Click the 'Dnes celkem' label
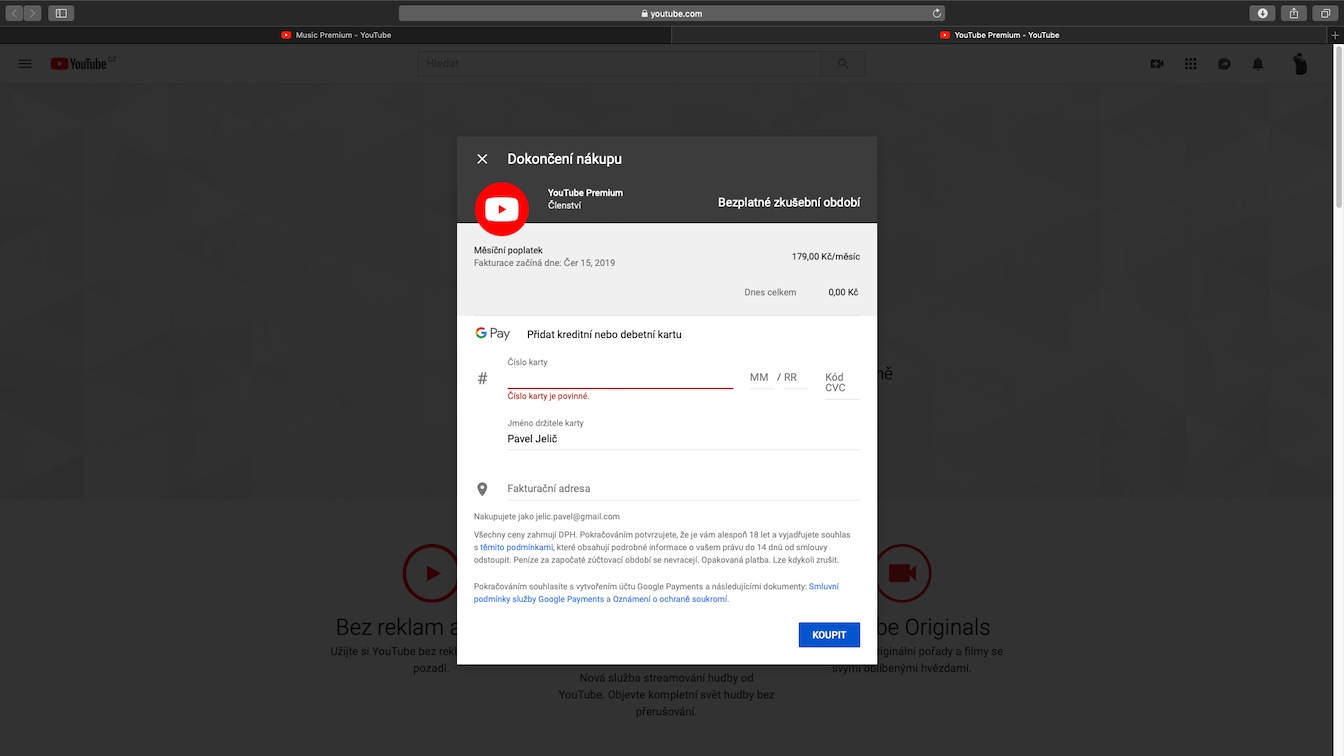Viewport: 1344px width, 756px height. click(x=770, y=292)
